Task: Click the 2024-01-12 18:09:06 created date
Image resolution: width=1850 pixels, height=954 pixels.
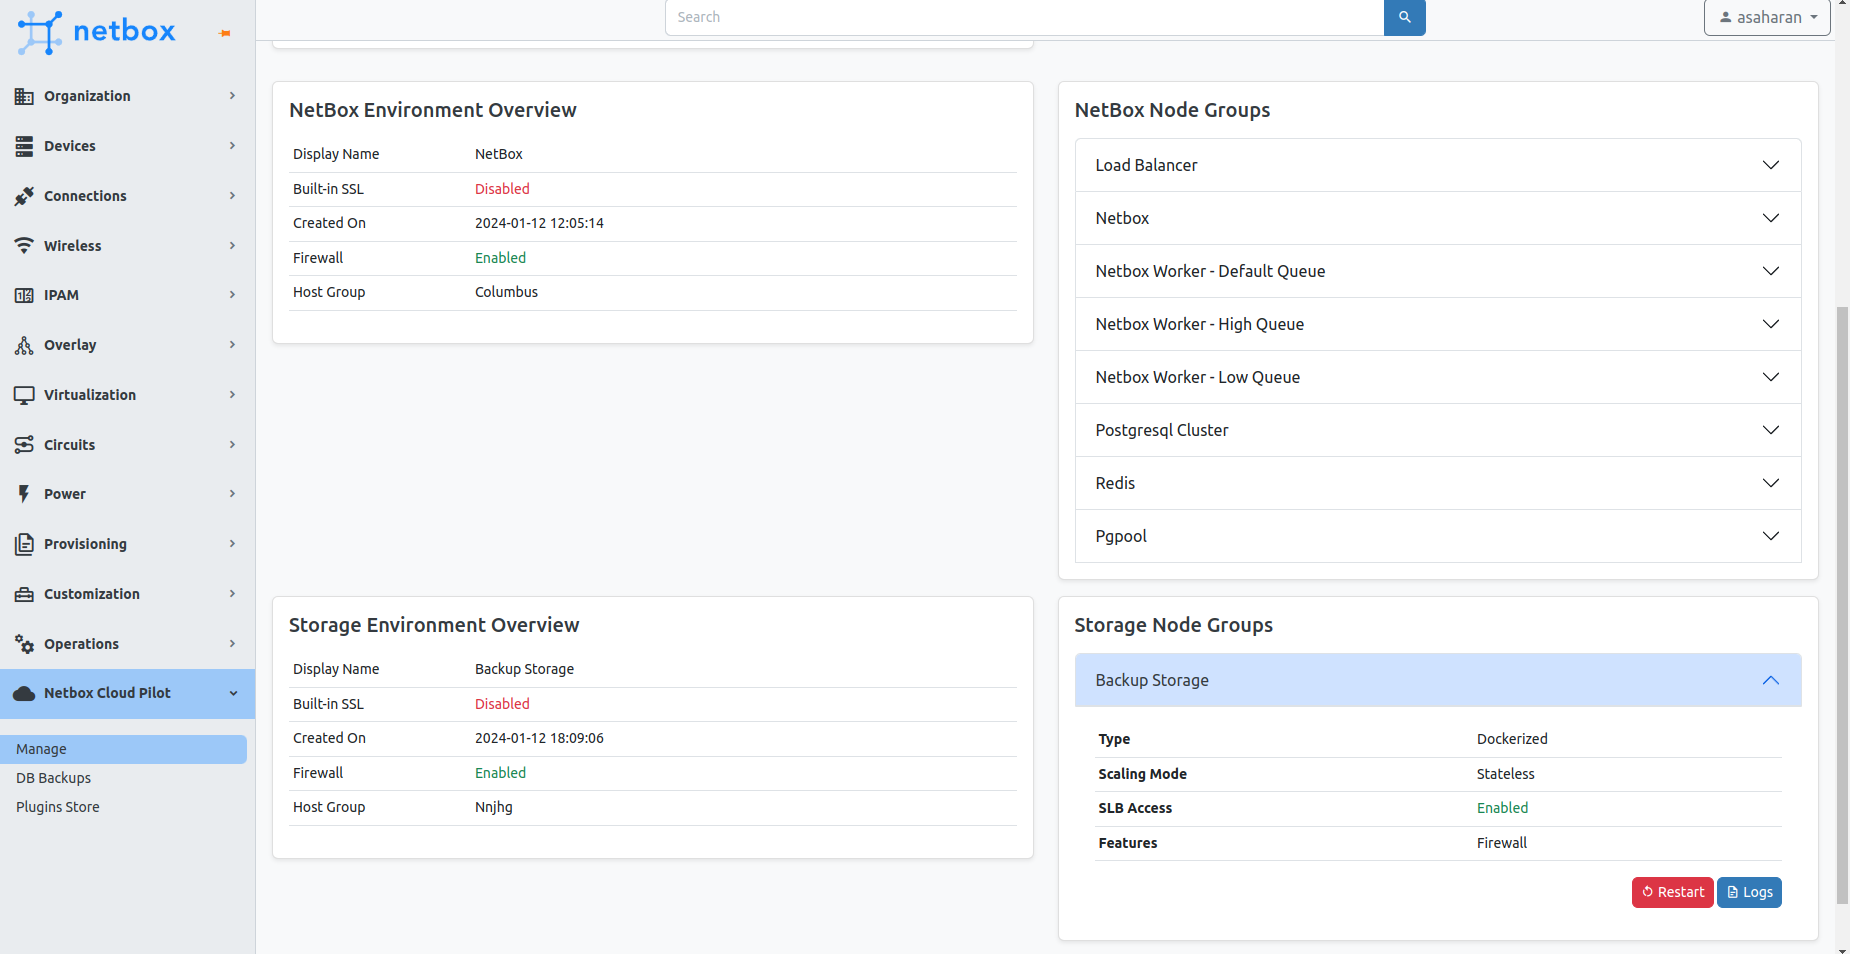Action: pos(539,738)
